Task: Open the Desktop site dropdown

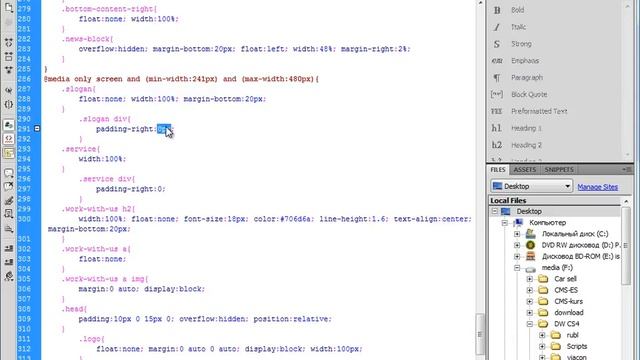Action: [x=531, y=186]
